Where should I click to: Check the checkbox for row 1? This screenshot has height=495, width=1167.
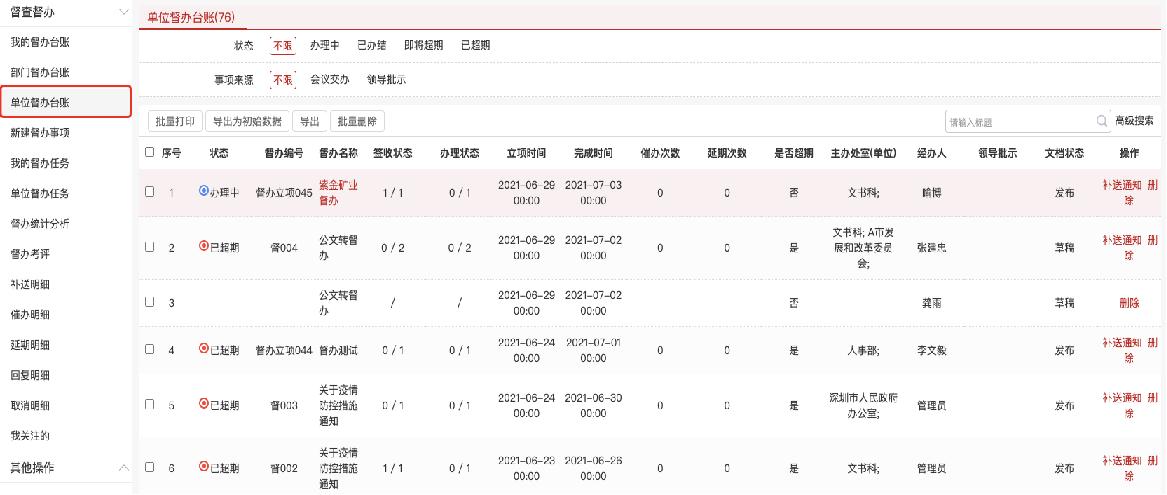(x=150, y=191)
